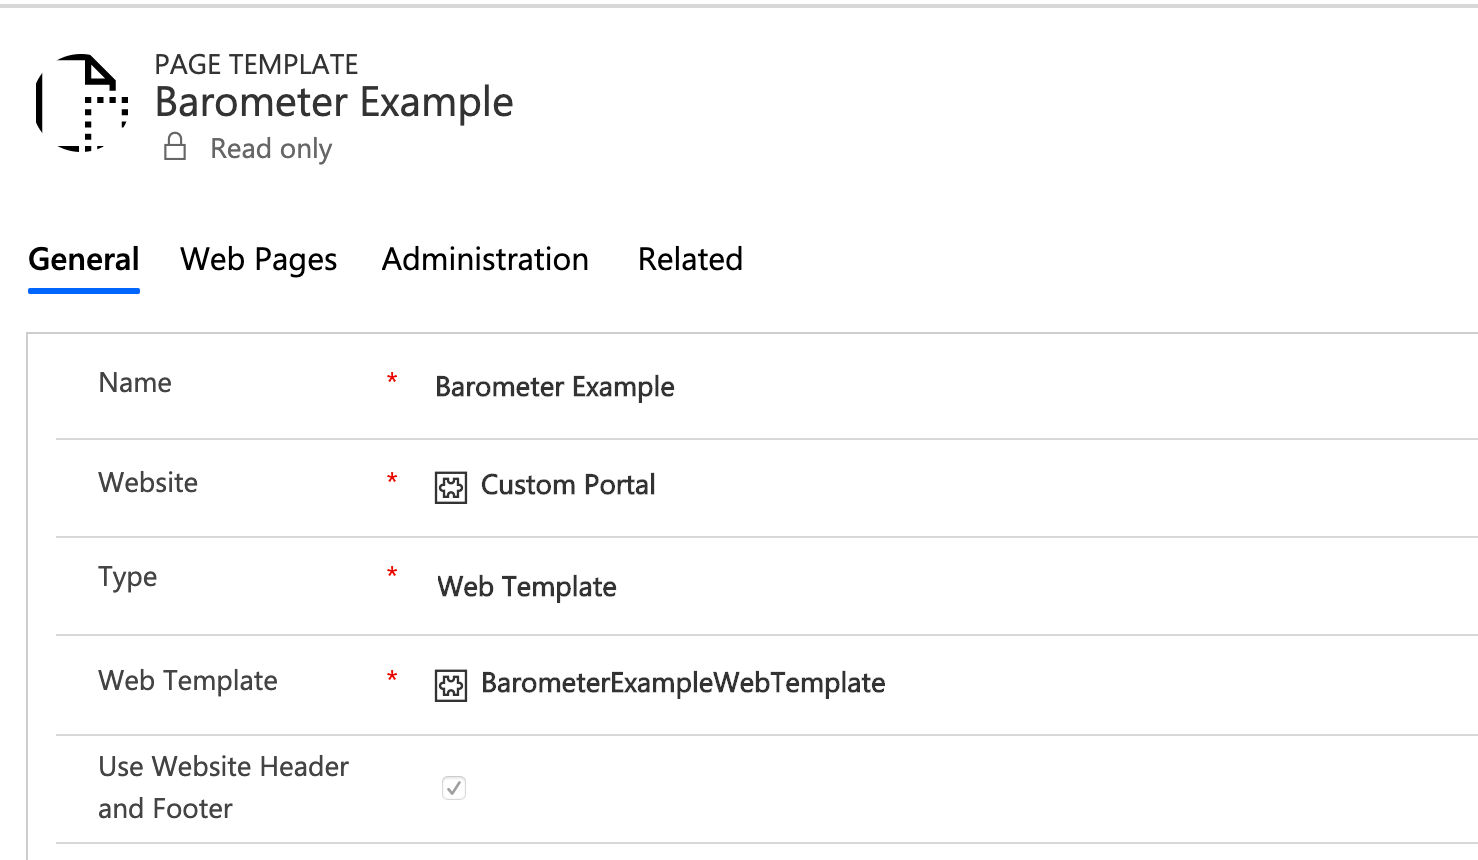Click the Read only status text

[x=271, y=149]
